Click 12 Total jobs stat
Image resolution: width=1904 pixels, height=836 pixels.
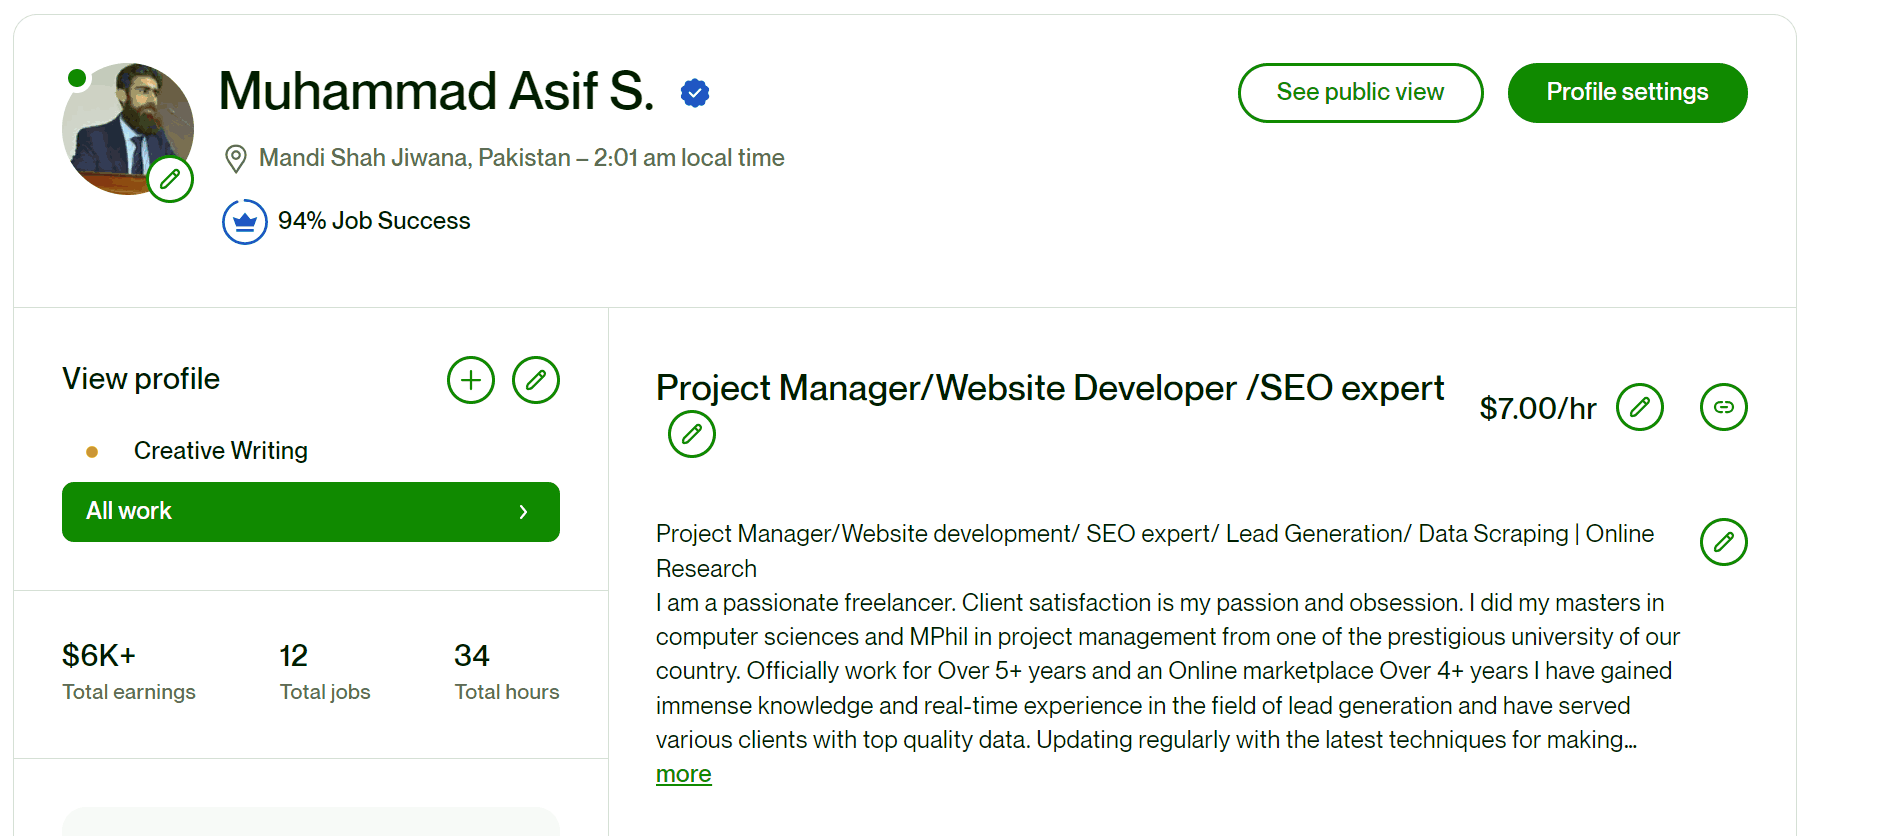(x=325, y=672)
